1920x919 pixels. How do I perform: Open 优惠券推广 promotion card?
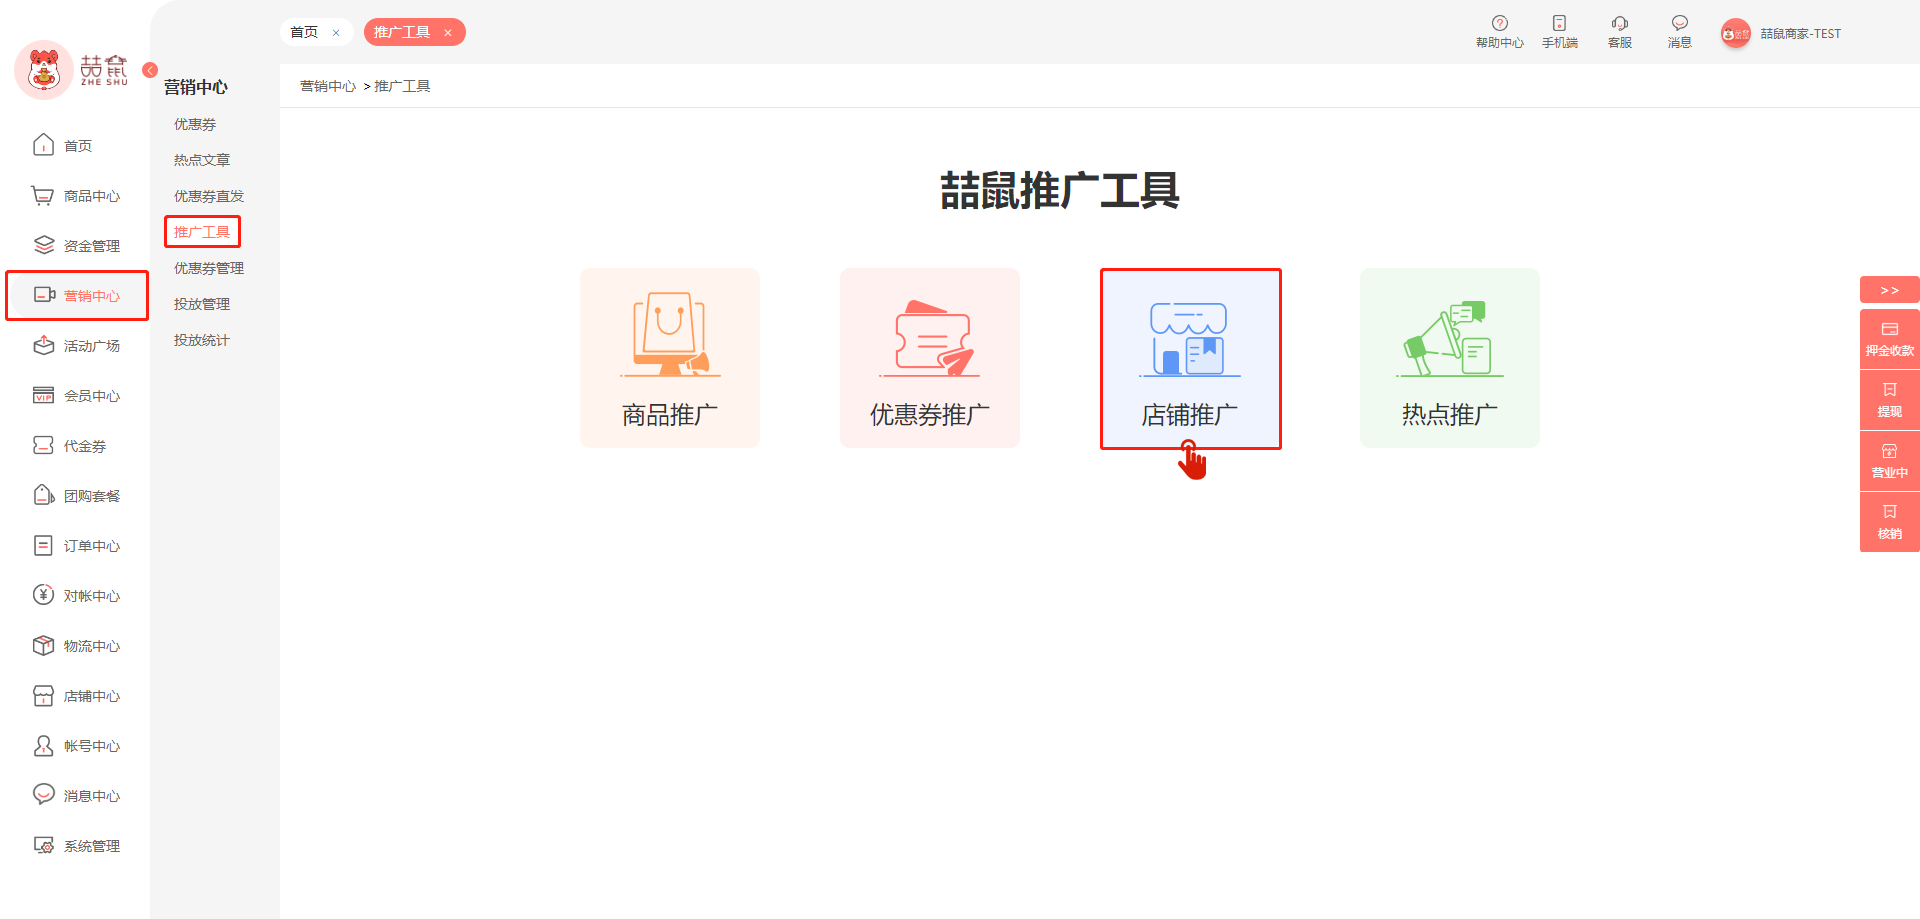point(930,358)
